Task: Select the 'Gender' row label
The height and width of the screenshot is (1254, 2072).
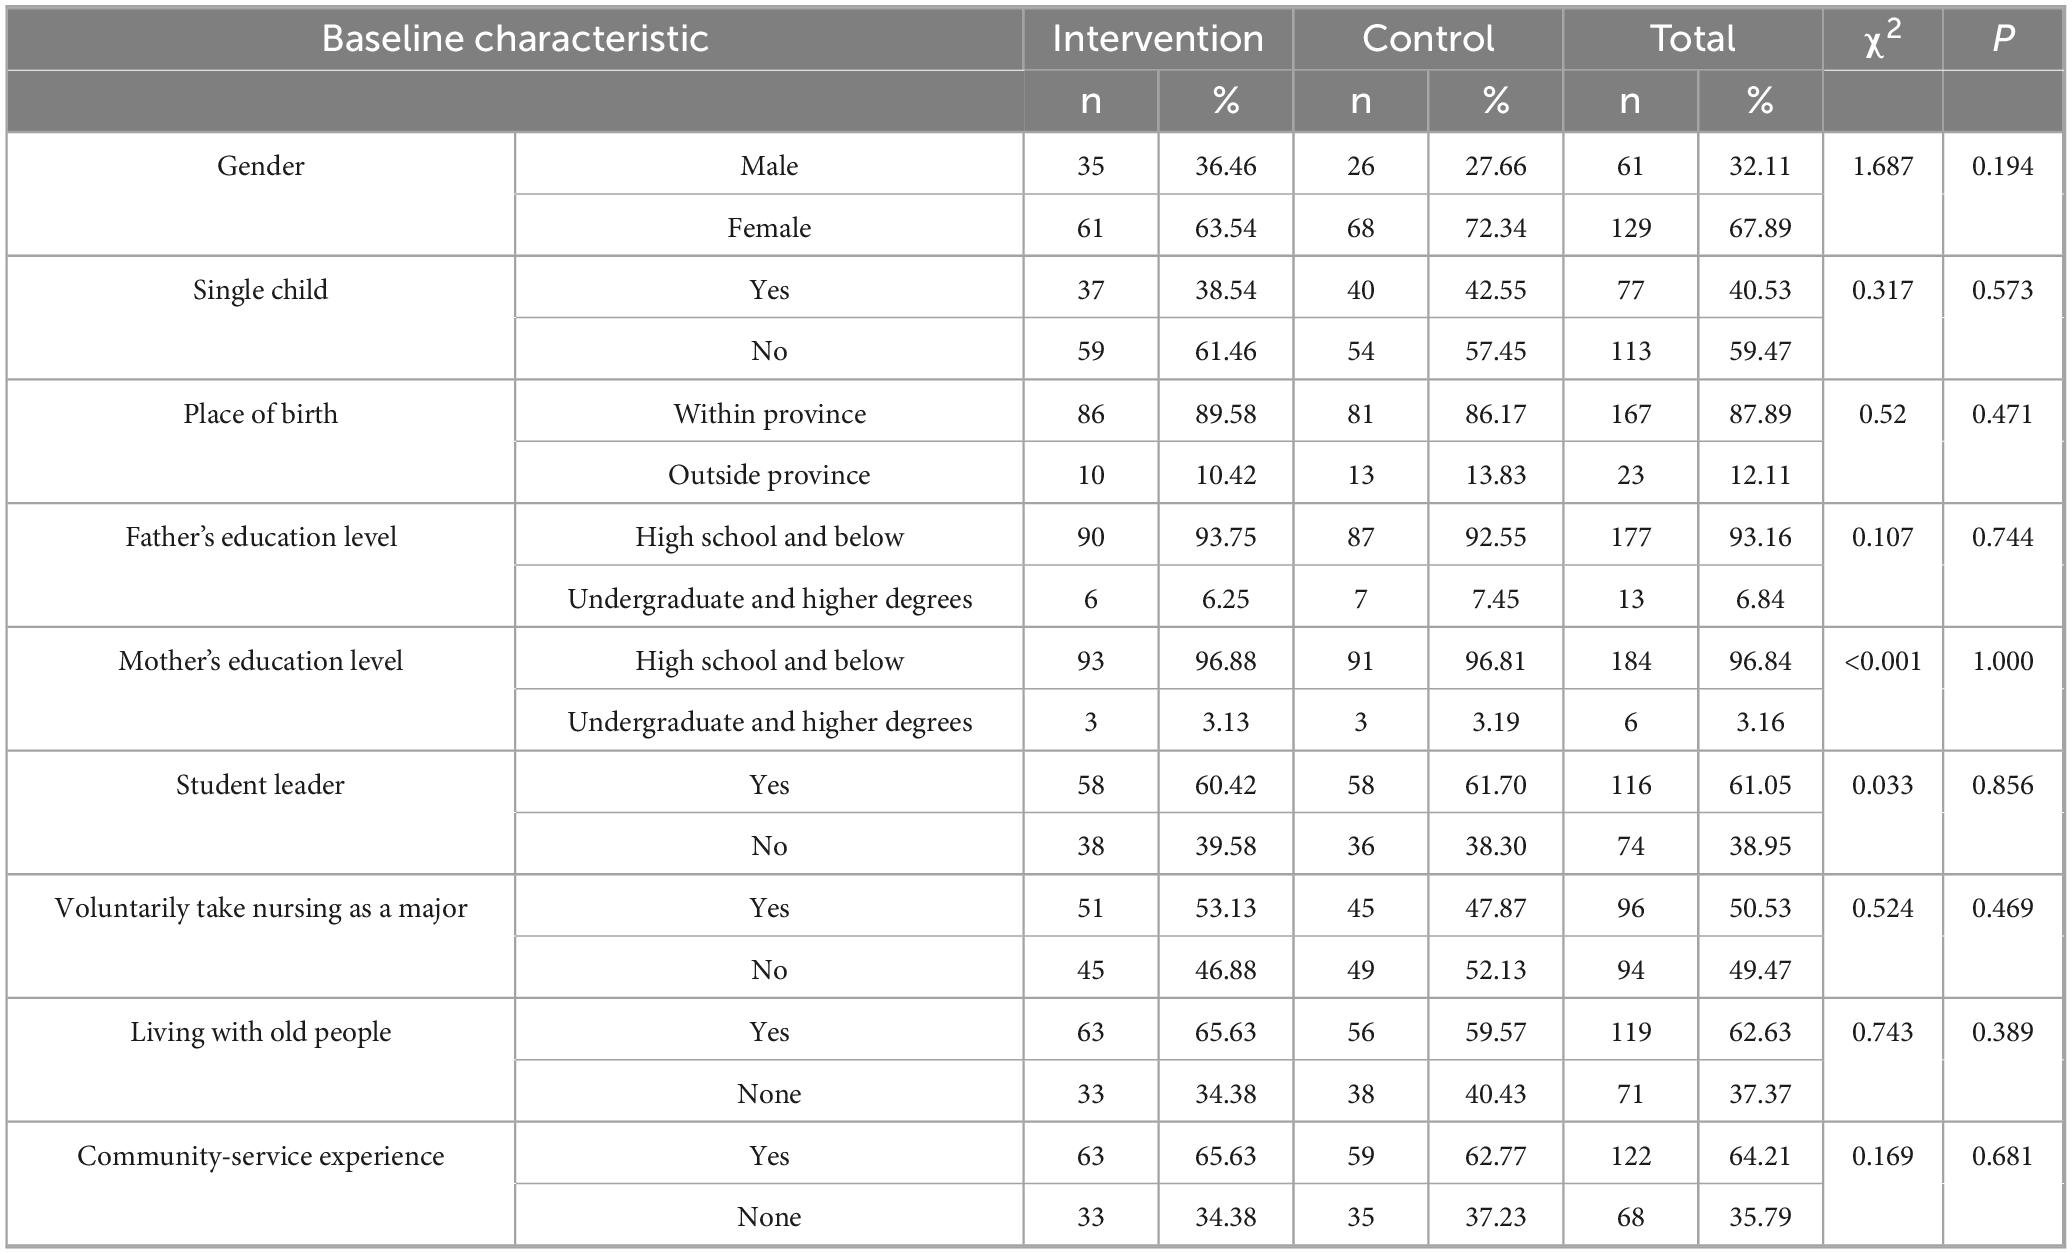Action: pos(260,166)
